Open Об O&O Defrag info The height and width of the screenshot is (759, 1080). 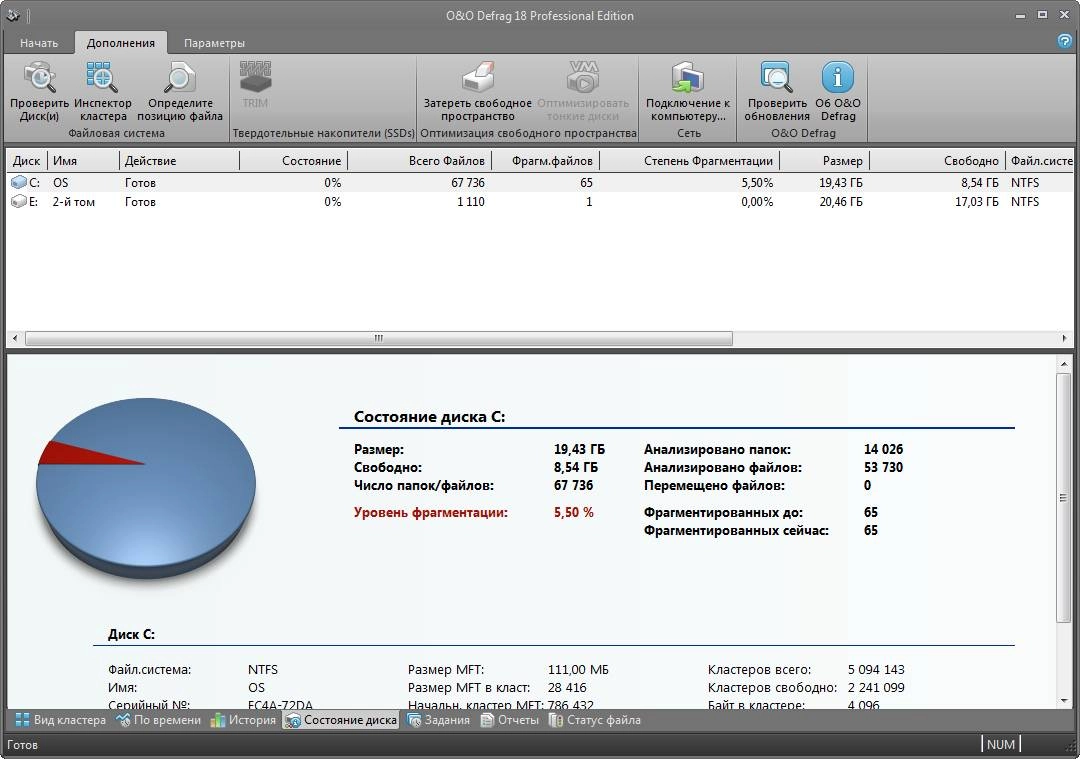[838, 92]
